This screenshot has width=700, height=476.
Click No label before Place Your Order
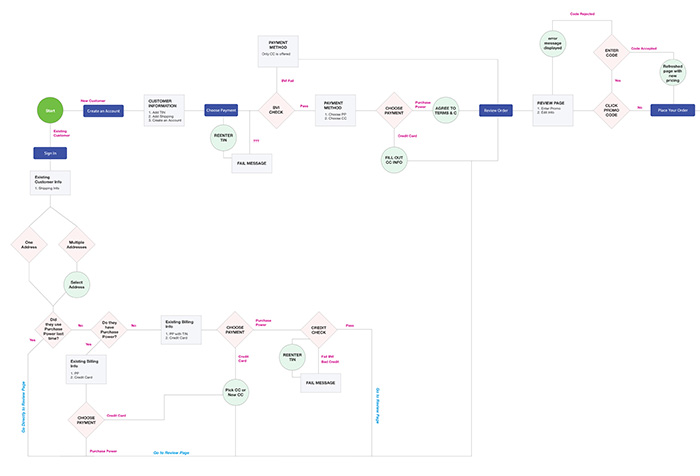[x=640, y=108]
